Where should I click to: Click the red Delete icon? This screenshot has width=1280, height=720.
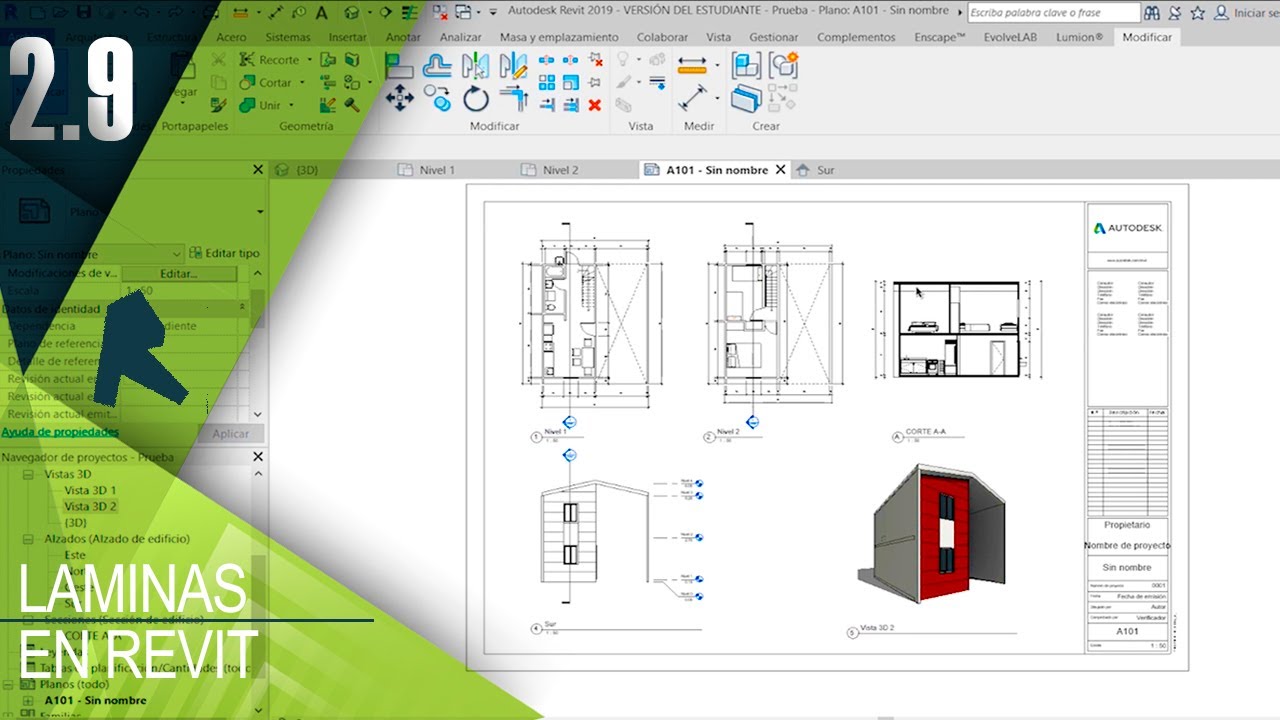tap(595, 104)
